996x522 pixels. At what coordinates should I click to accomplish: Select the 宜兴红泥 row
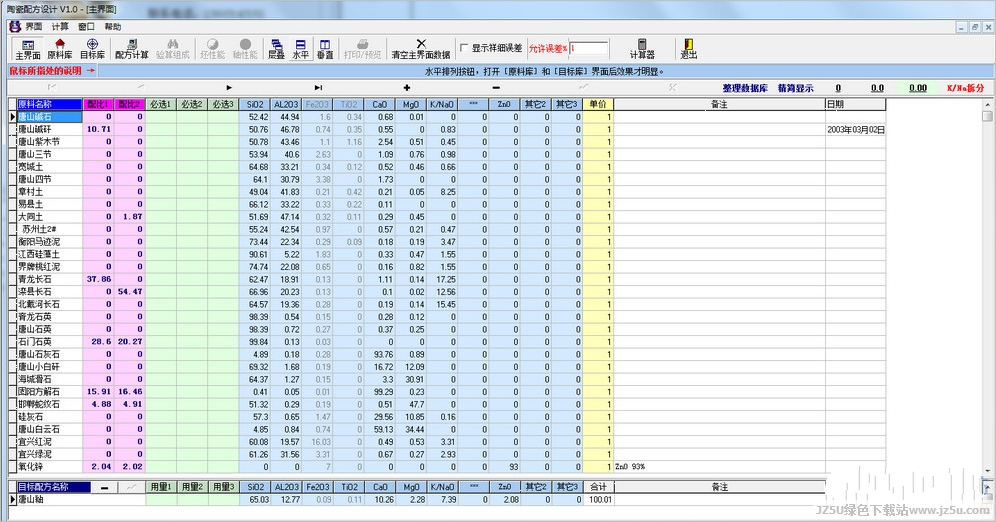[50, 441]
